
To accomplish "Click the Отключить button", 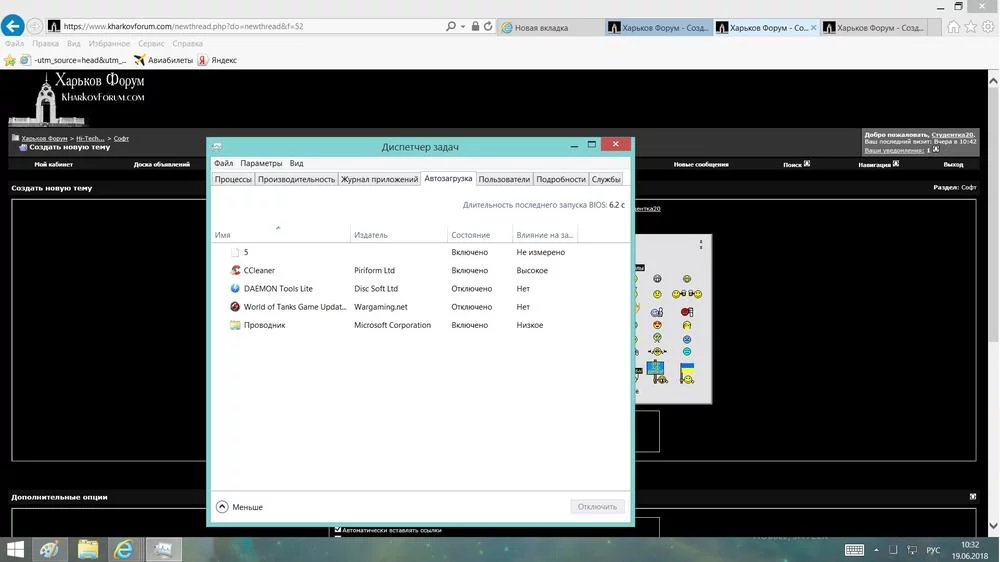I will pos(597,507).
